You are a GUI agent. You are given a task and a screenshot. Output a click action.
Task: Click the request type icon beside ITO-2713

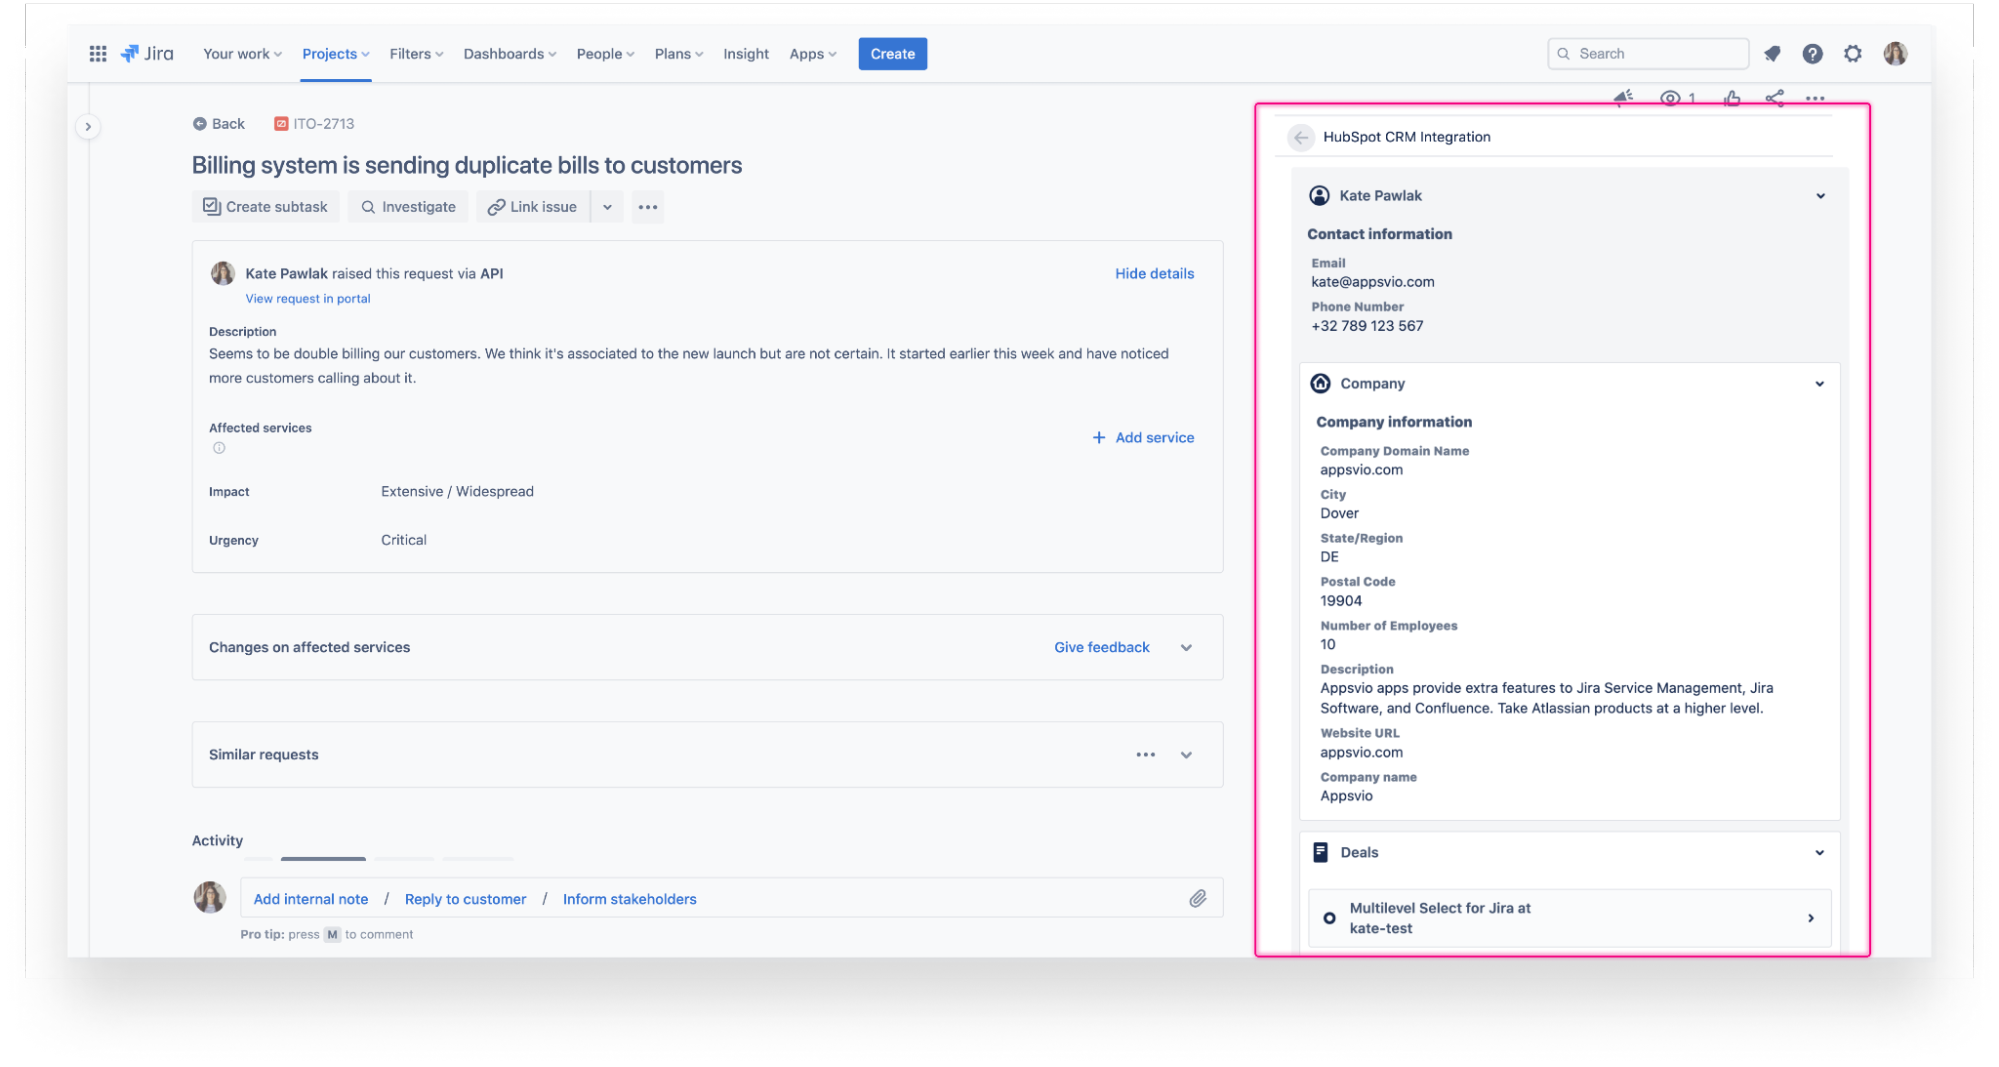coord(281,124)
